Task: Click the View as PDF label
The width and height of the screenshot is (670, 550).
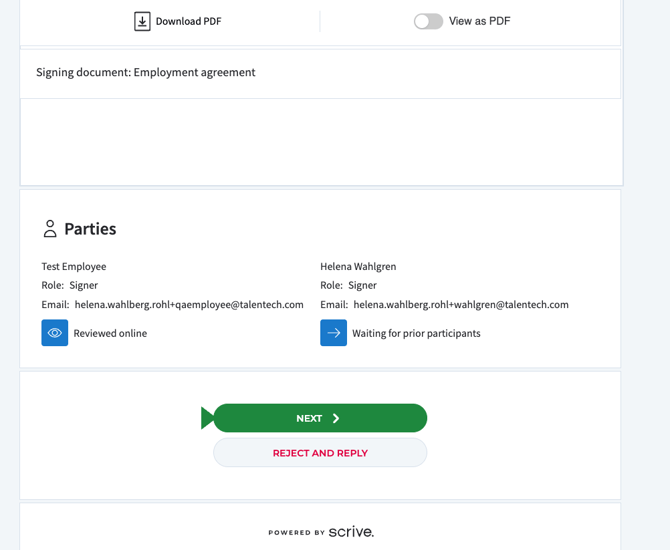Action: tap(479, 21)
